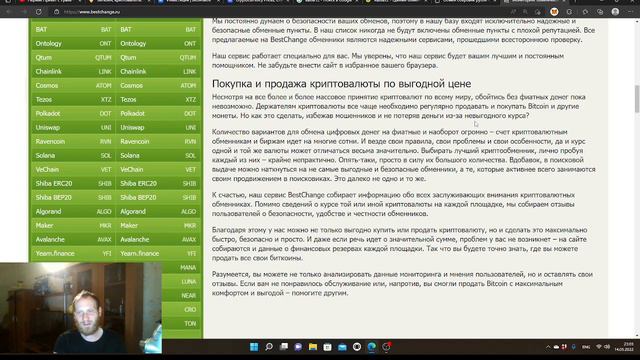Image resolution: width=640 pixels, height=360 pixels.
Task: Select Shiba BEP20 SHIB in the left column
Action: point(73,198)
